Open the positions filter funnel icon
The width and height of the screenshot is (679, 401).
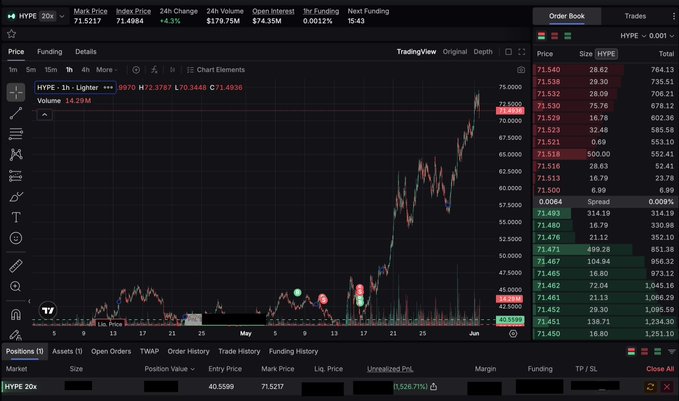pos(672,352)
